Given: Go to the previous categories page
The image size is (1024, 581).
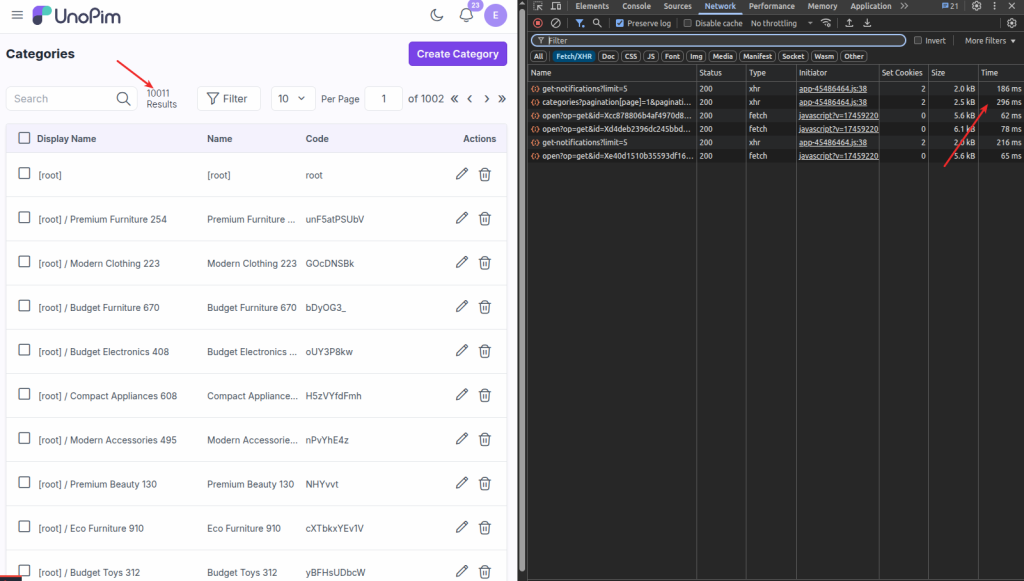Looking at the screenshot, I should (x=470, y=99).
